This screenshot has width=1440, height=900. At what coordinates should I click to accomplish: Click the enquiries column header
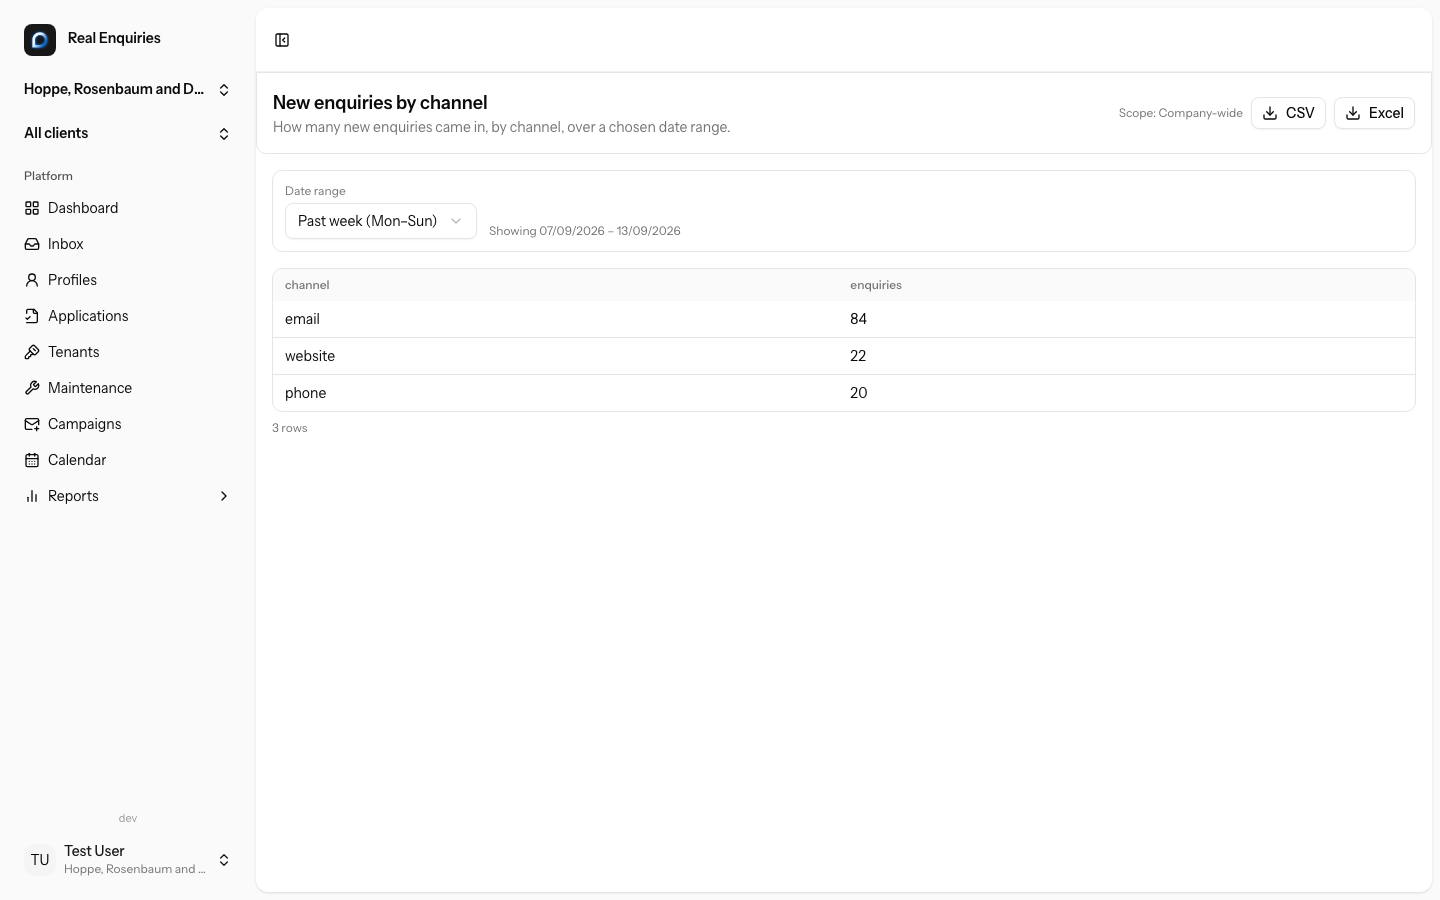pyautogui.click(x=876, y=285)
